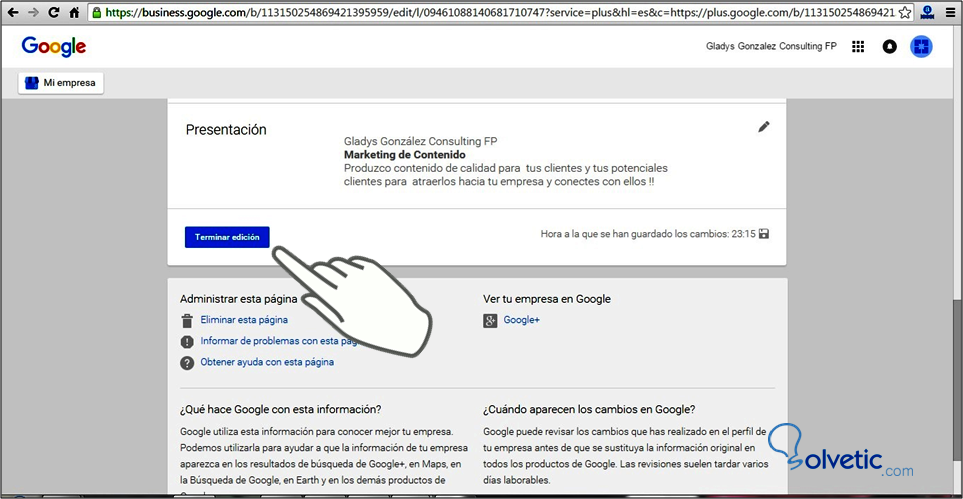This screenshot has height=499, width=963.
Task: Click Administrar esta página heading
Action: (x=239, y=299)
